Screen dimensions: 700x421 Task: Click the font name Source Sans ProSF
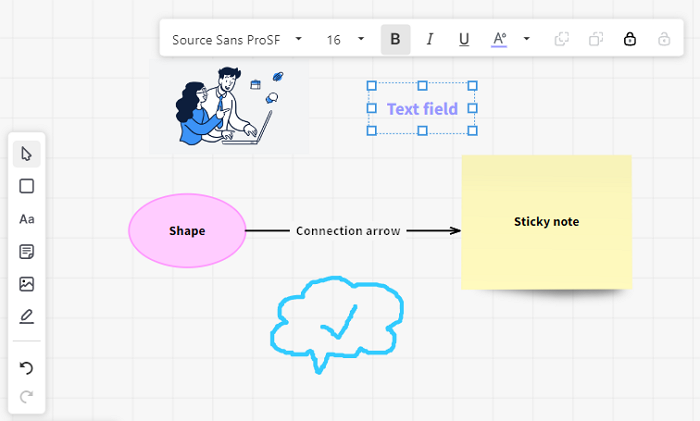click(226, 40)
